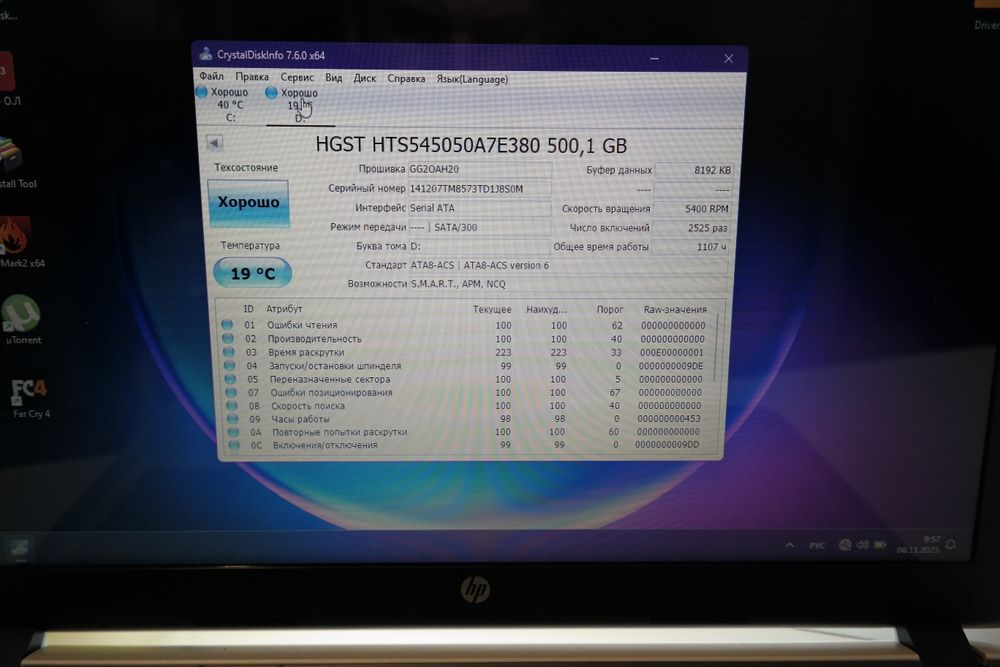Click the 5400 RPM rotation speed value
Viewport: 1000px width, 667px height.
coord(691,209)
